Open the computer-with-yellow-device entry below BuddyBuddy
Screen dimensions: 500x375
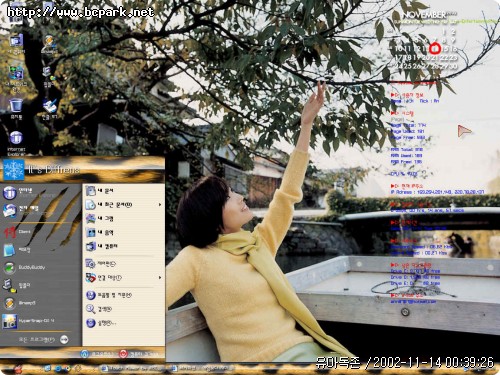point(17,285)
